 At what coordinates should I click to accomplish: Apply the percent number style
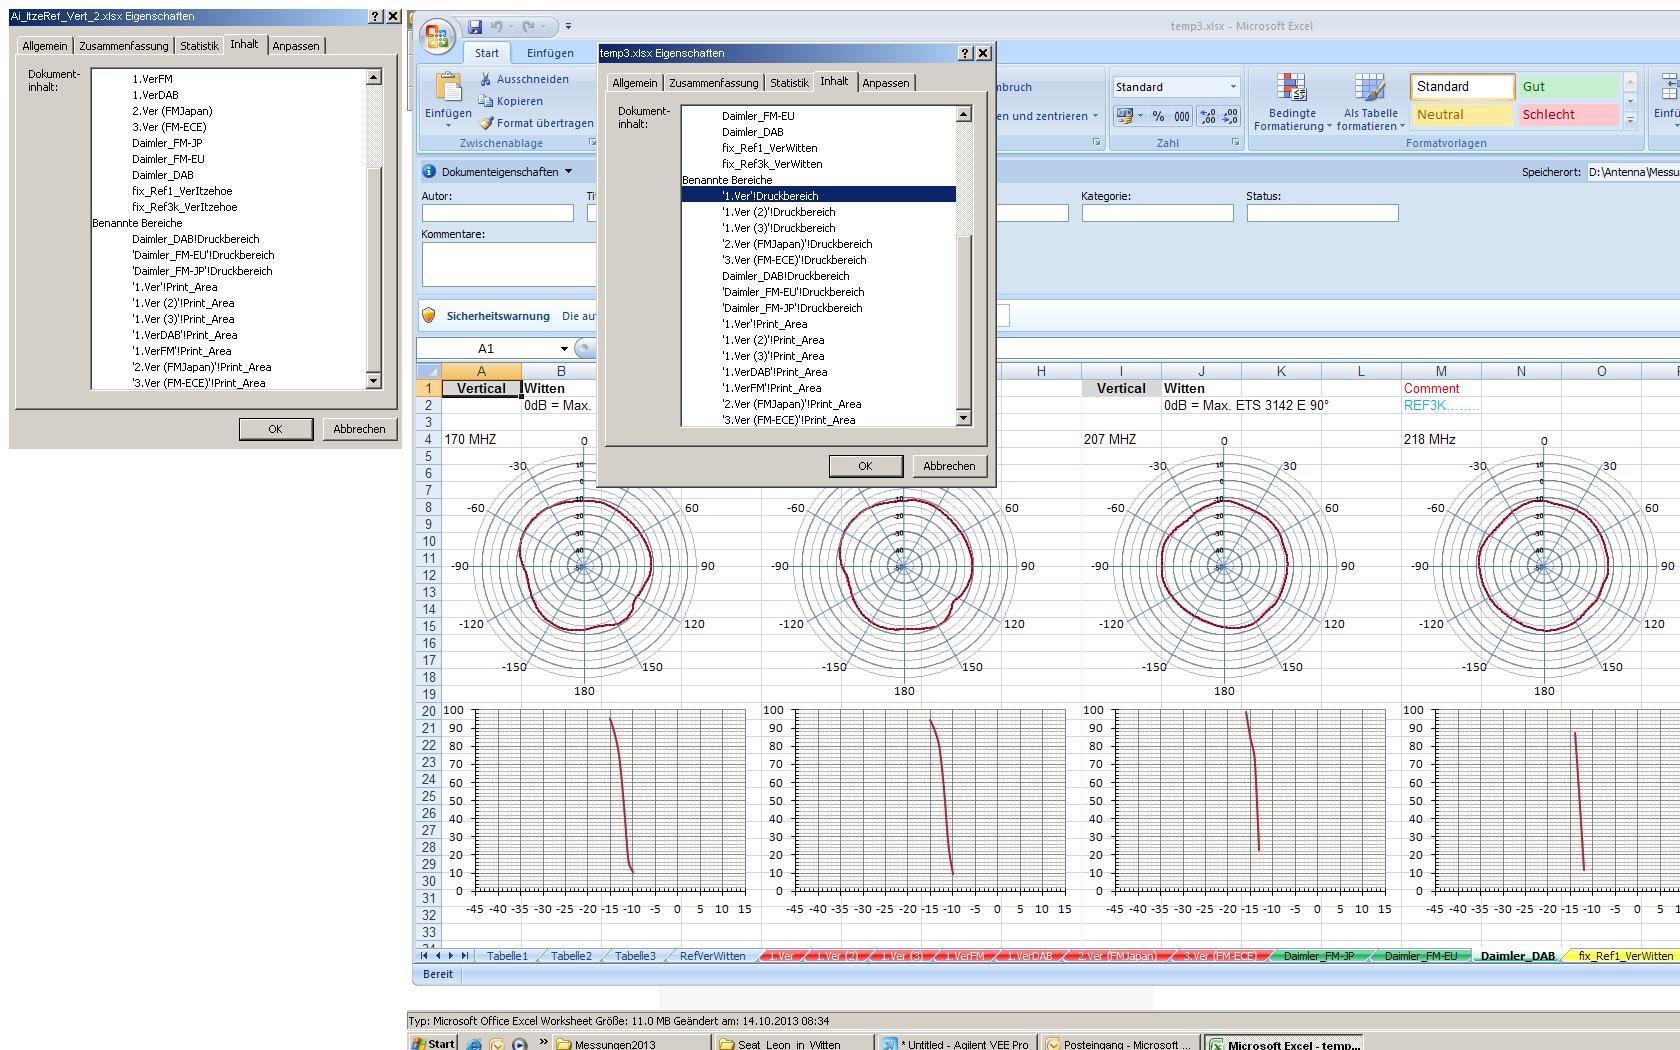point(1158,116)
